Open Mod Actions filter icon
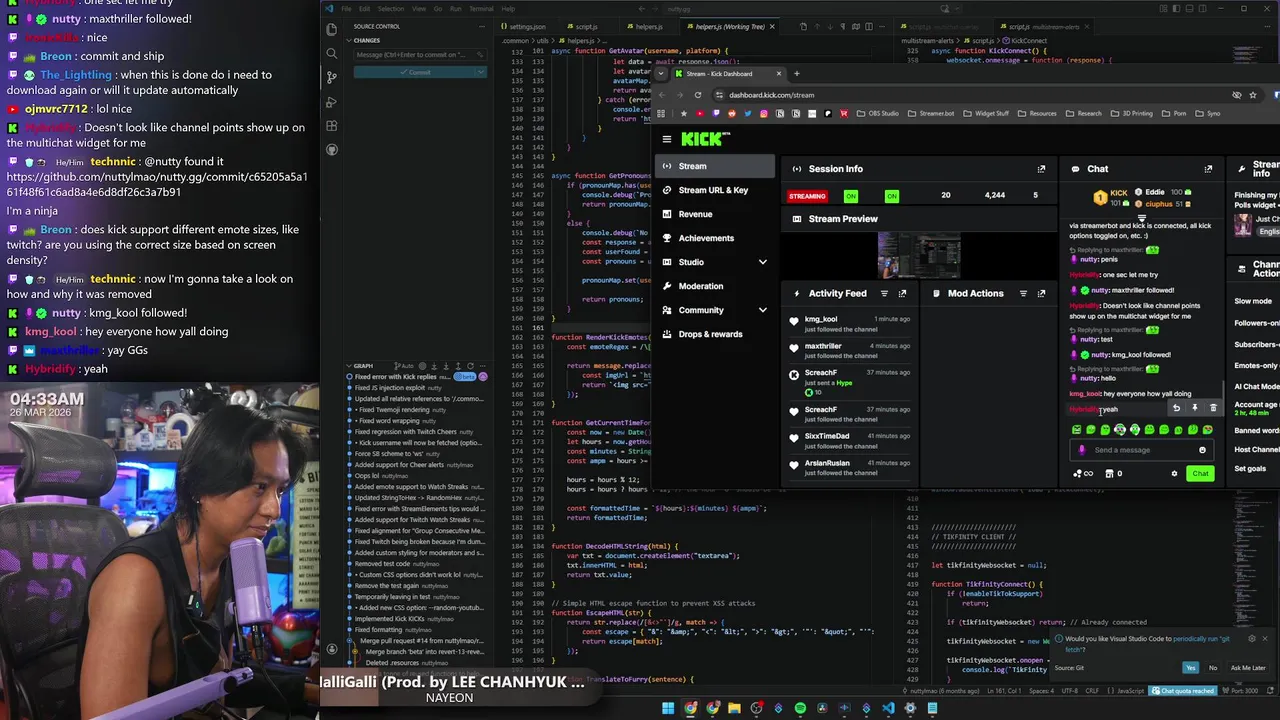Screen dimensions: 1280x720 coord(1023,294)
